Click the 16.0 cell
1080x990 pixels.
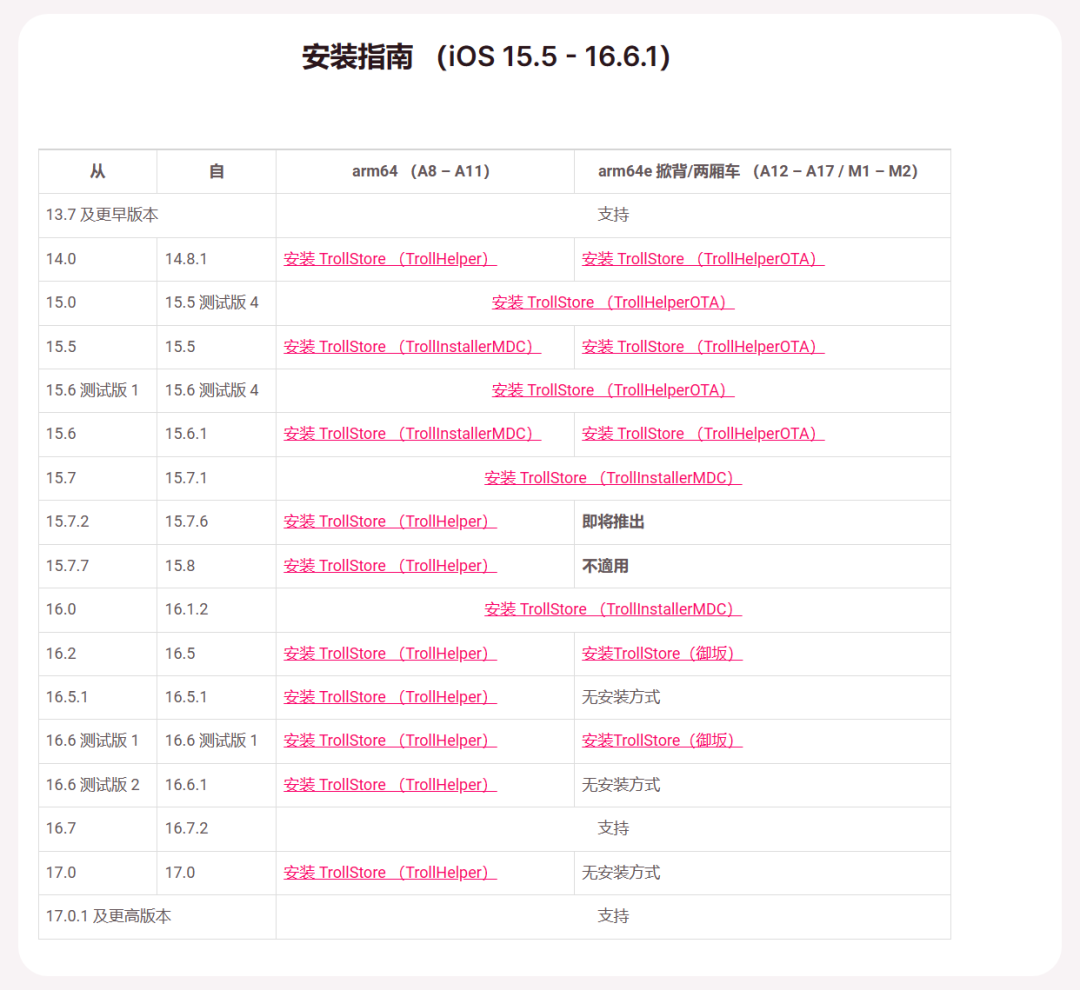click(98, 609)
